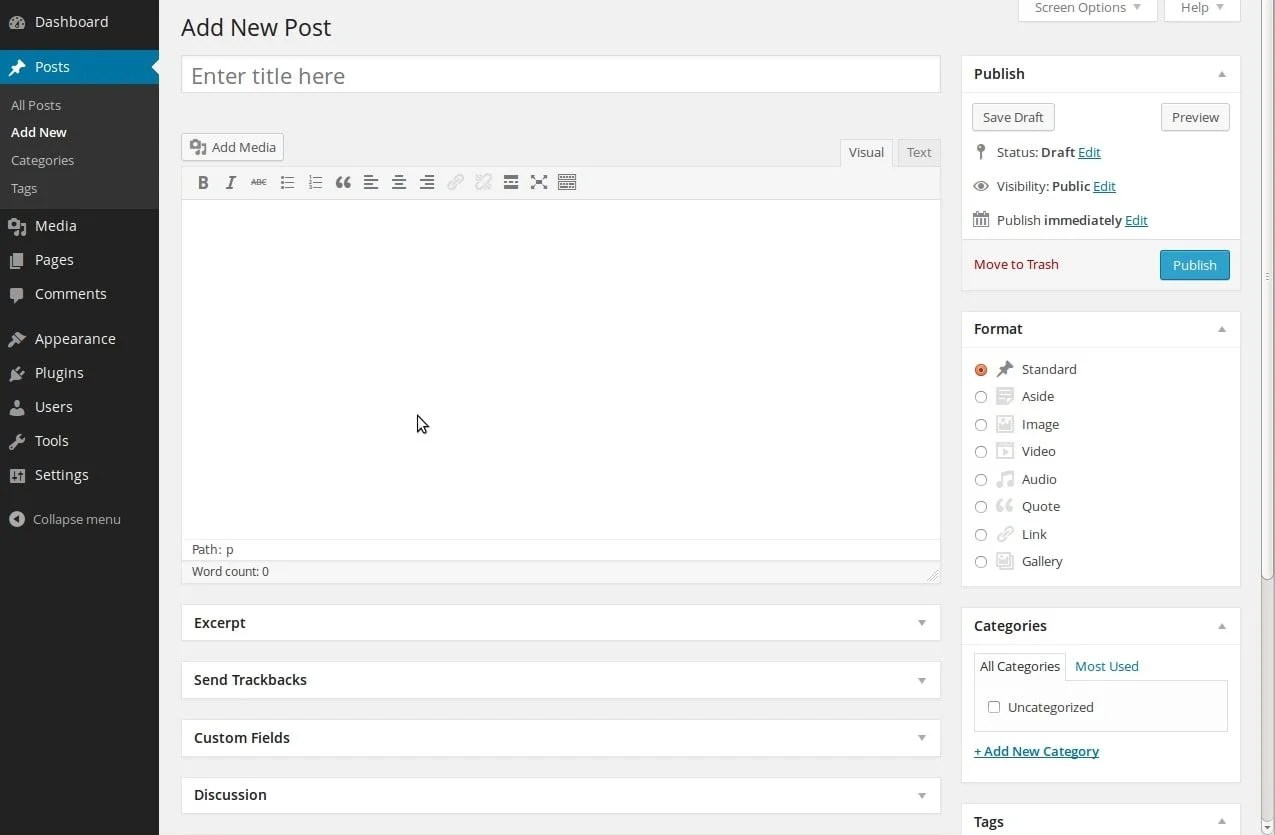
Task: Click the insert link icon
Action: 455,182
